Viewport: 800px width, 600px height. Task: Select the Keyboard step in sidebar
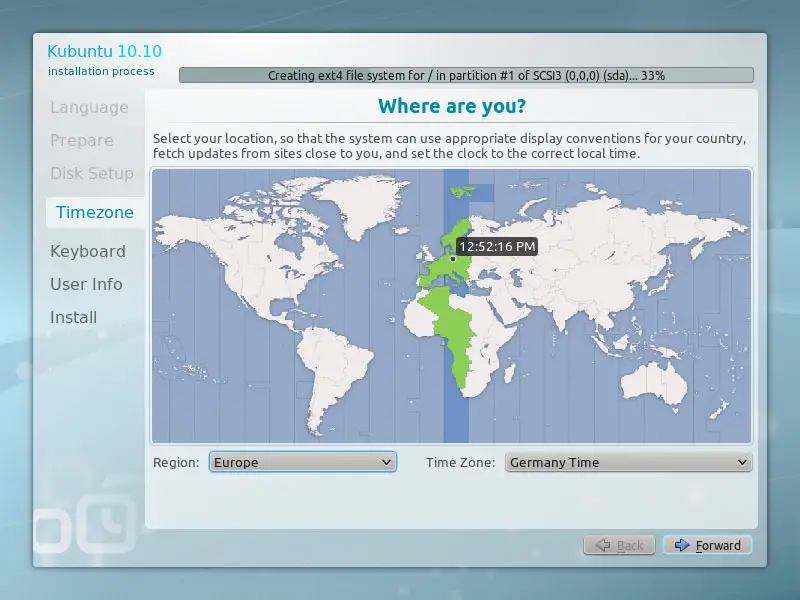click(88, 252)
